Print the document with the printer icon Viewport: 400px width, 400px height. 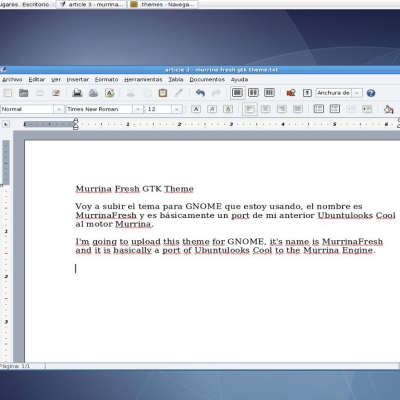(77, 93)
